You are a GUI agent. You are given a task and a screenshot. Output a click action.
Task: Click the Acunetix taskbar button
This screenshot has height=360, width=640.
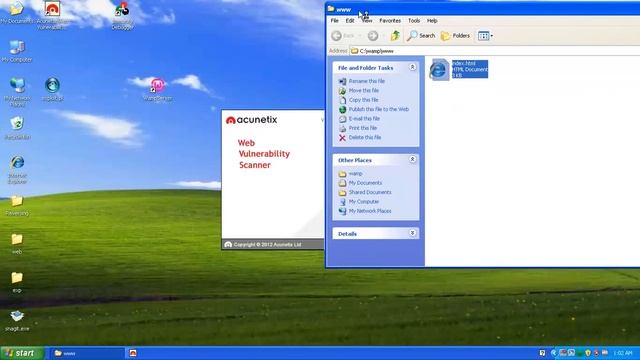[133, 353]
